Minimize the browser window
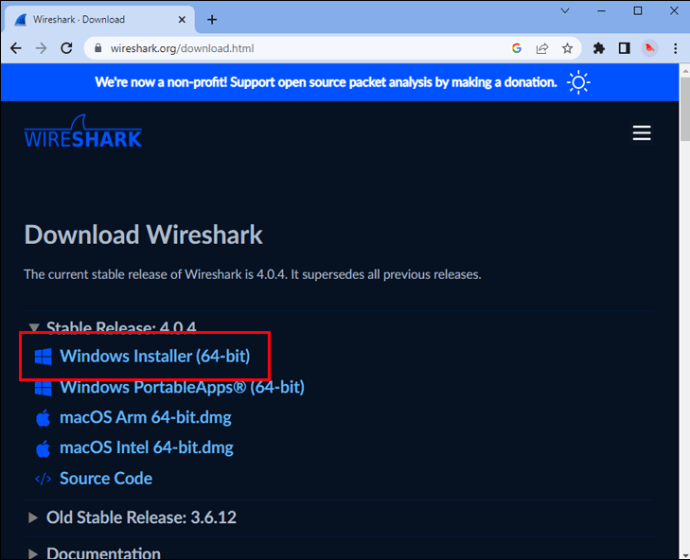Image resolution: width=690 pixels, height=560 pixels. (x=602, y=11)
